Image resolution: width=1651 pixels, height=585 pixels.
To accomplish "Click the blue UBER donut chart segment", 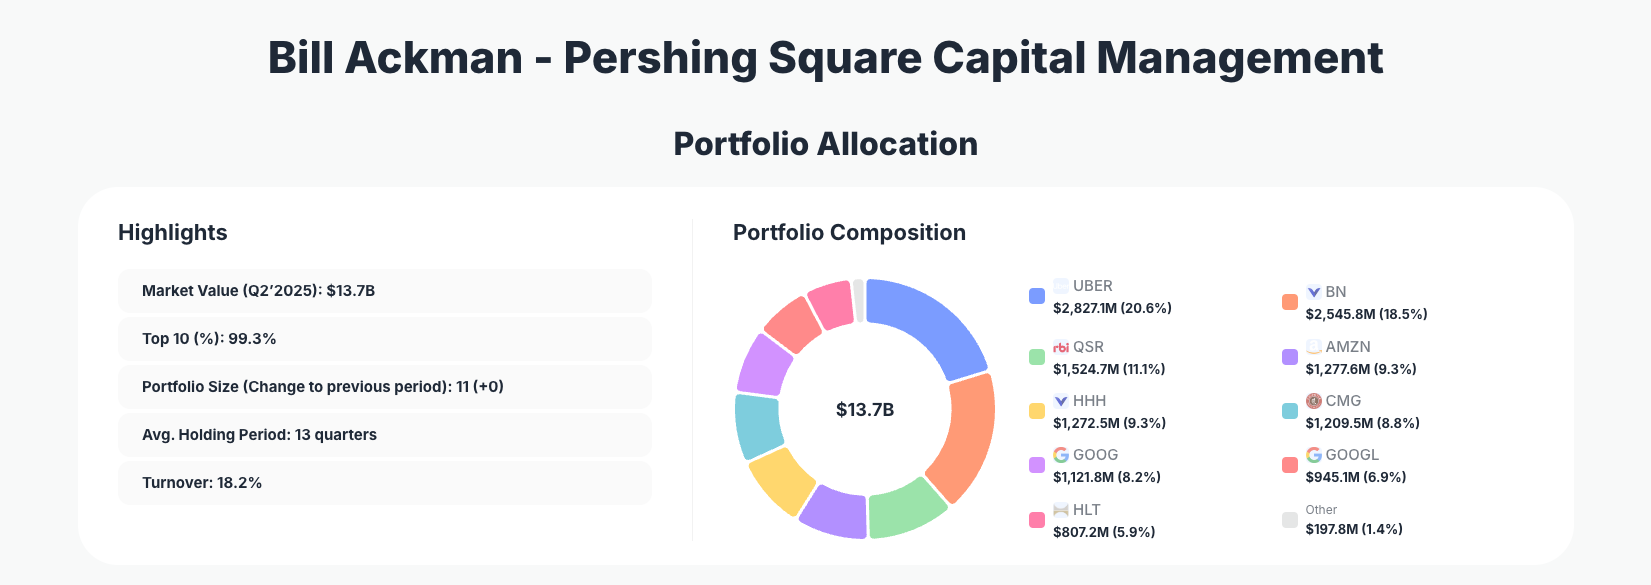I will pyautogui.click(x=930, y=322).
